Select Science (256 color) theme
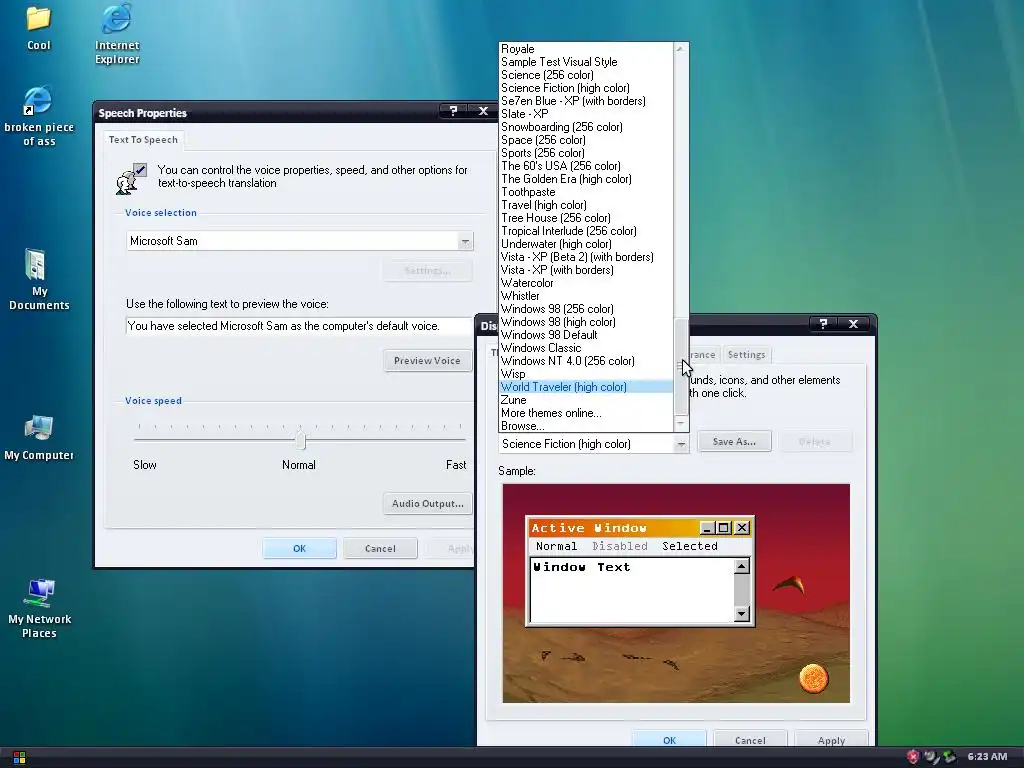The width and height of the screenshot is (1024, 768). coord(586,75)
